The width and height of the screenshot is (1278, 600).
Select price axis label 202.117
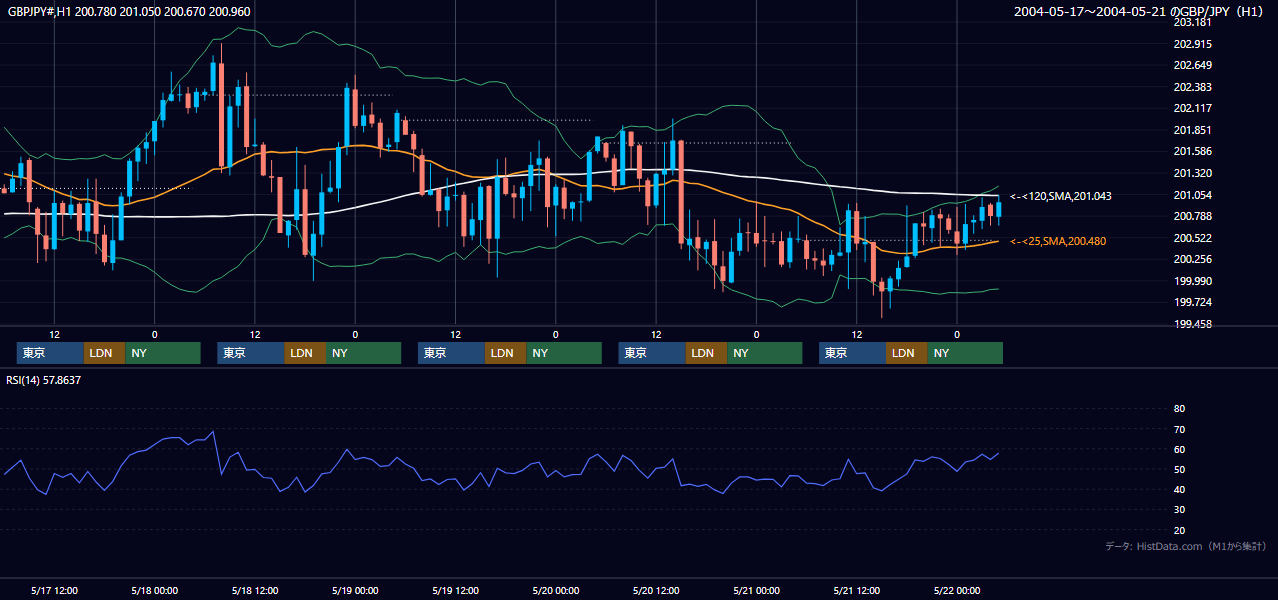[x=1192, y=108]
